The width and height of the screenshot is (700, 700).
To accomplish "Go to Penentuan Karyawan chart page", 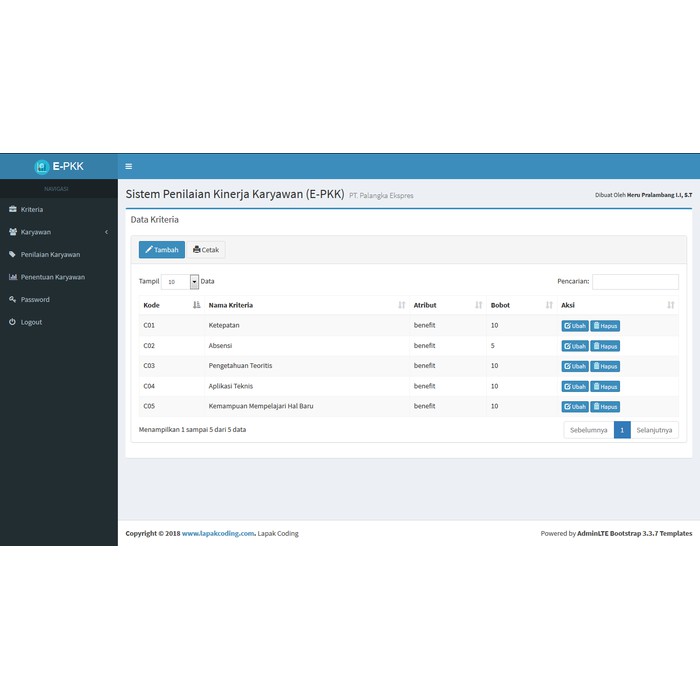I will coord(52,277).
